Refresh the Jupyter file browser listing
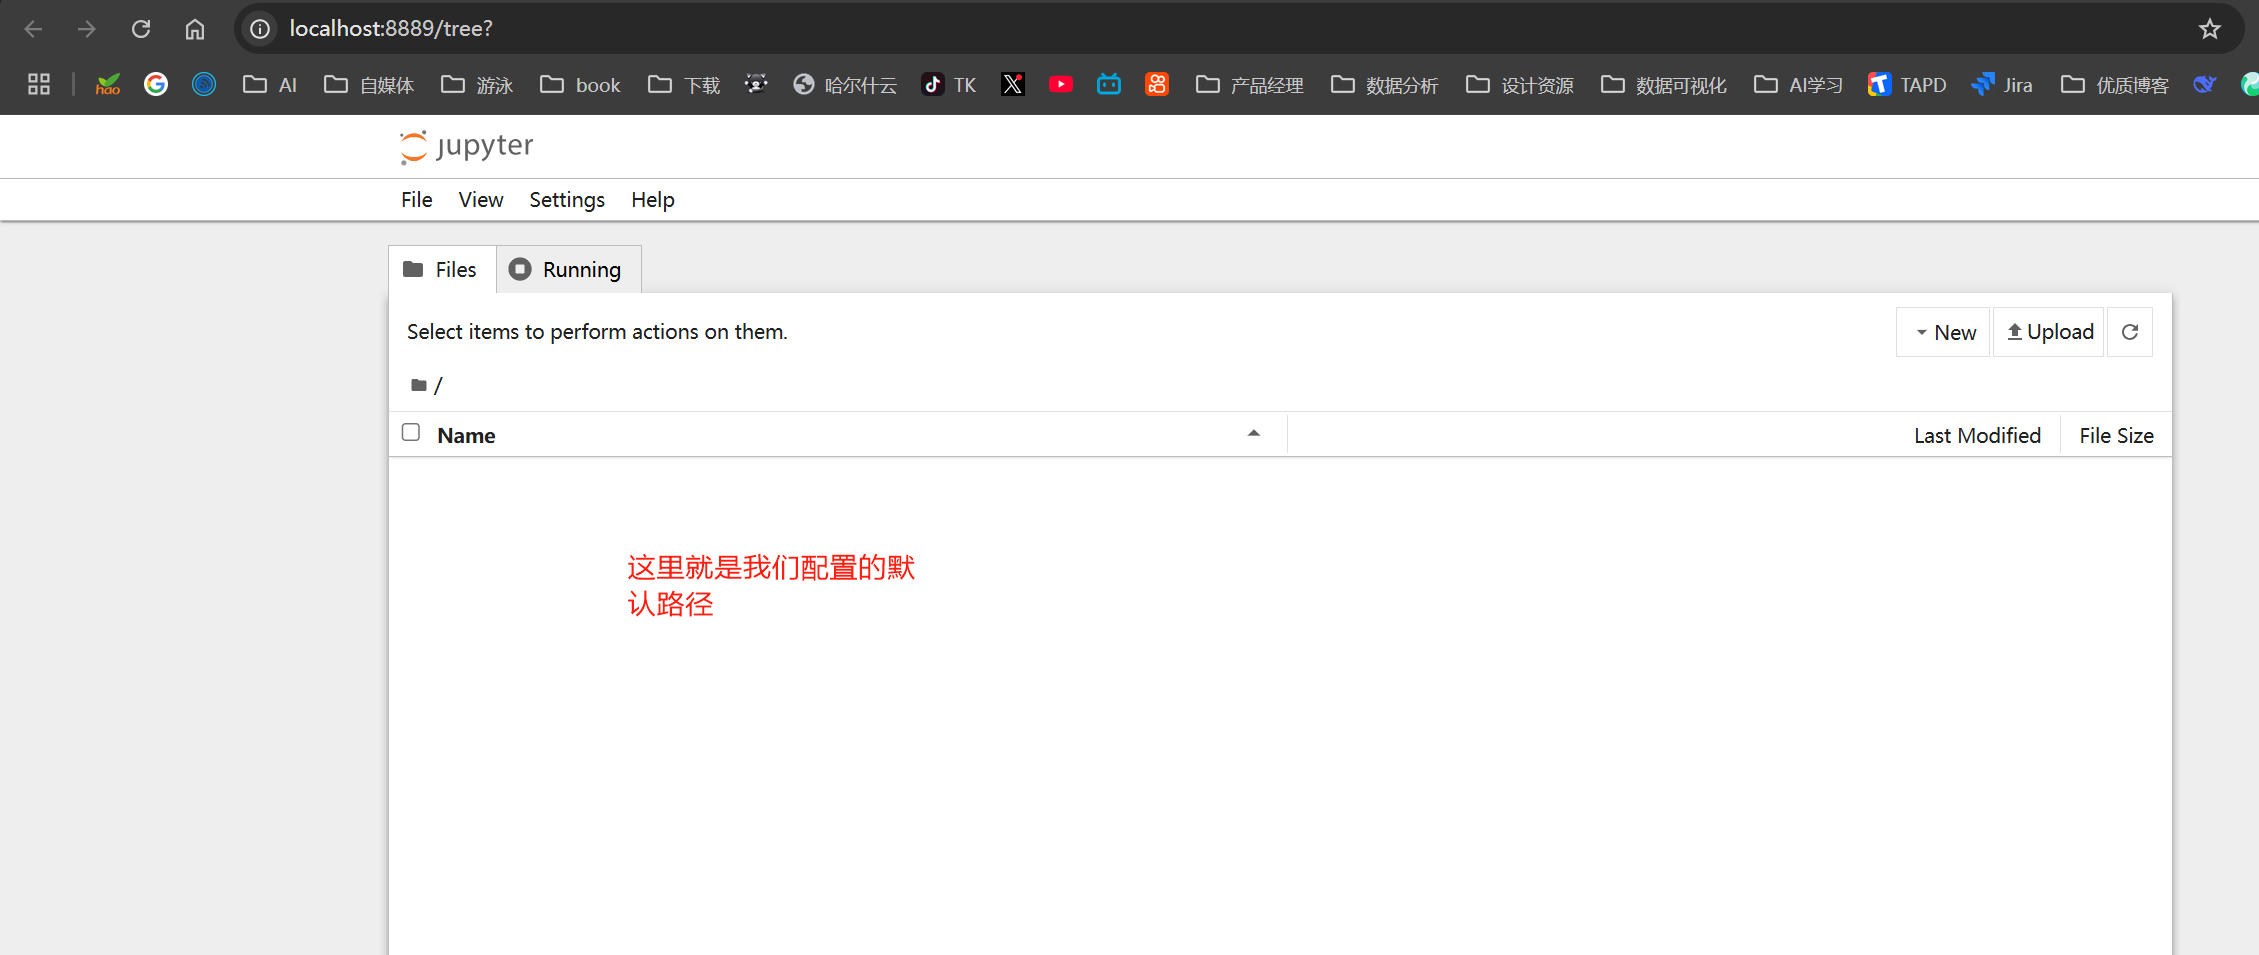The height and width of the screenshot is (955, 2259). [x=2130, y=332]
